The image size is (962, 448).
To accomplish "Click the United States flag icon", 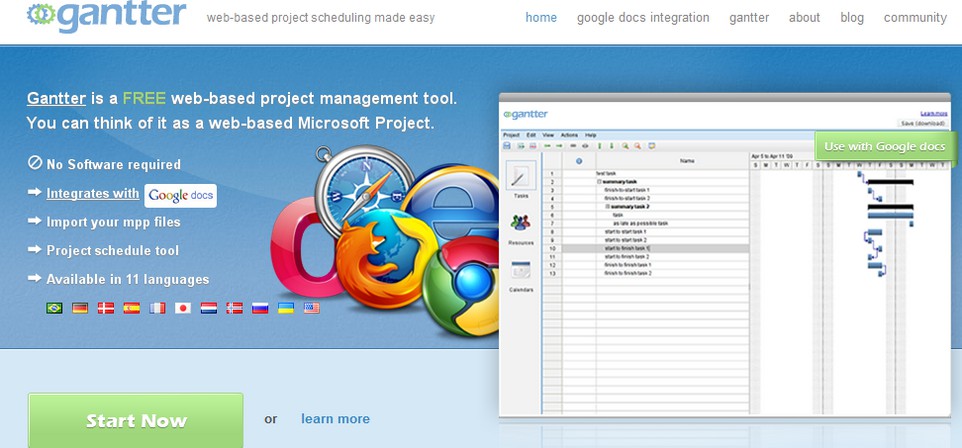I will (x=312, y=308).
